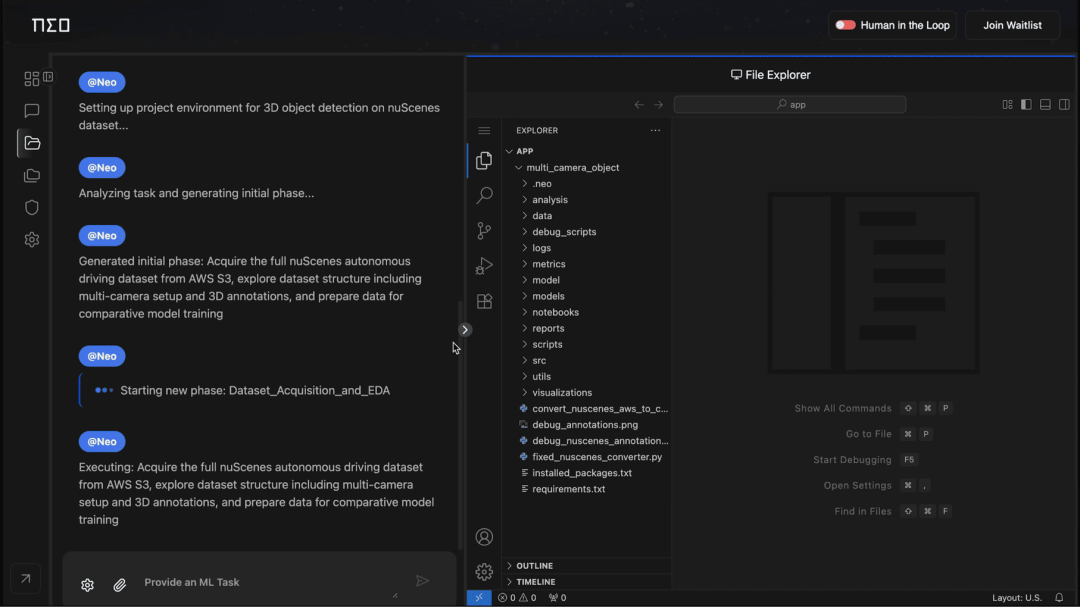Open the Run and Debug icon
The height and width of the screenshot is (607, 1080).
pyautogui.click(x=484, y=266)
